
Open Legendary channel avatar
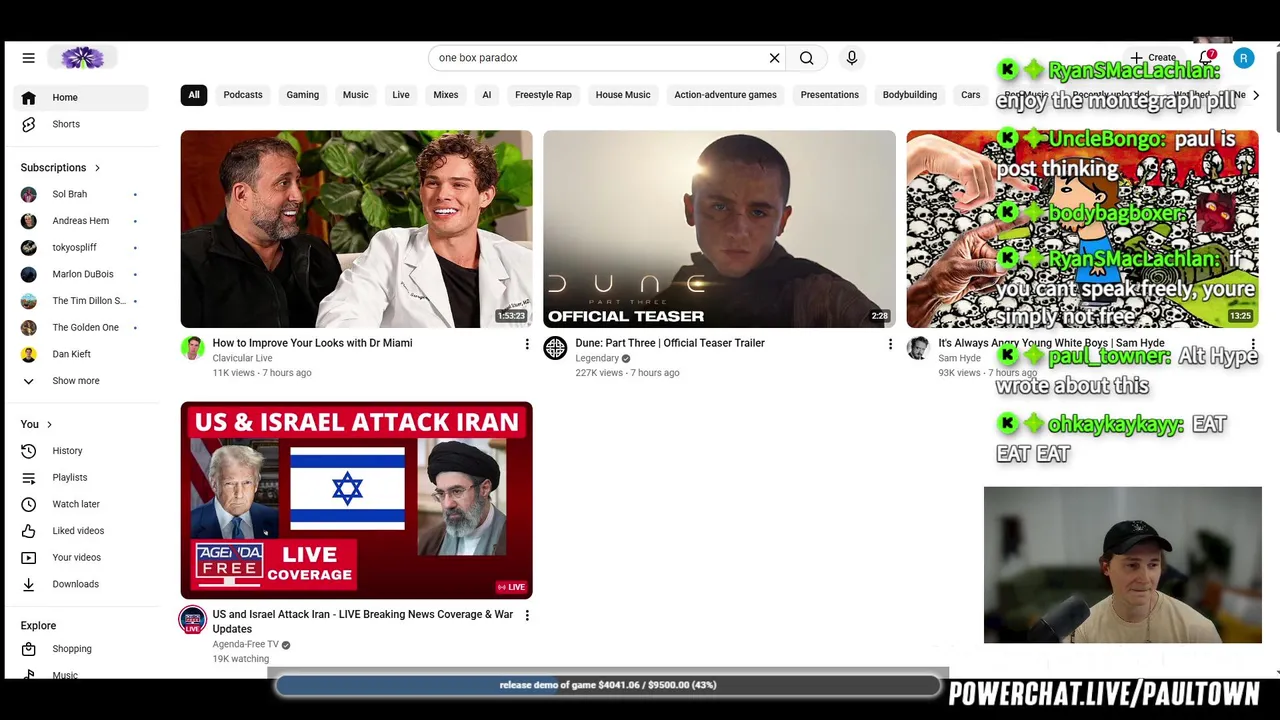coord(555,348)
